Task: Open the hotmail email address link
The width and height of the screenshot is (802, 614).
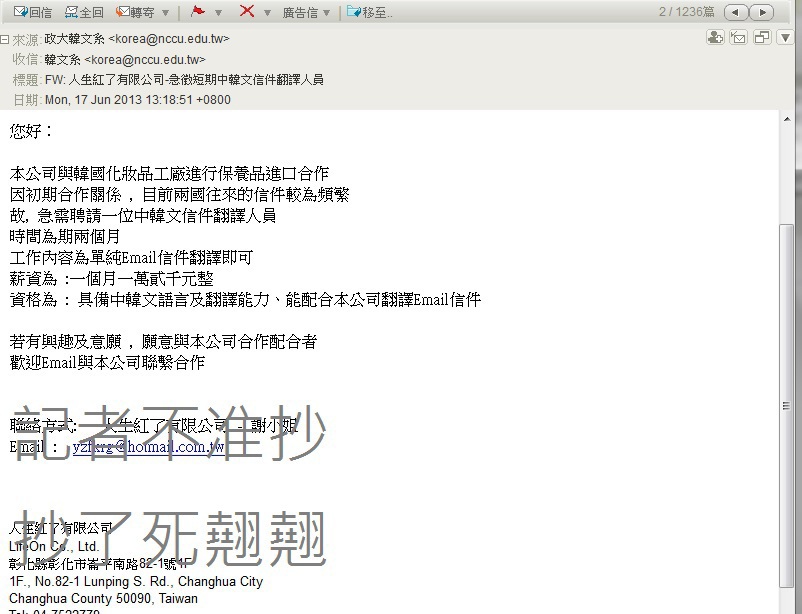Action: (x=148, y=447)
